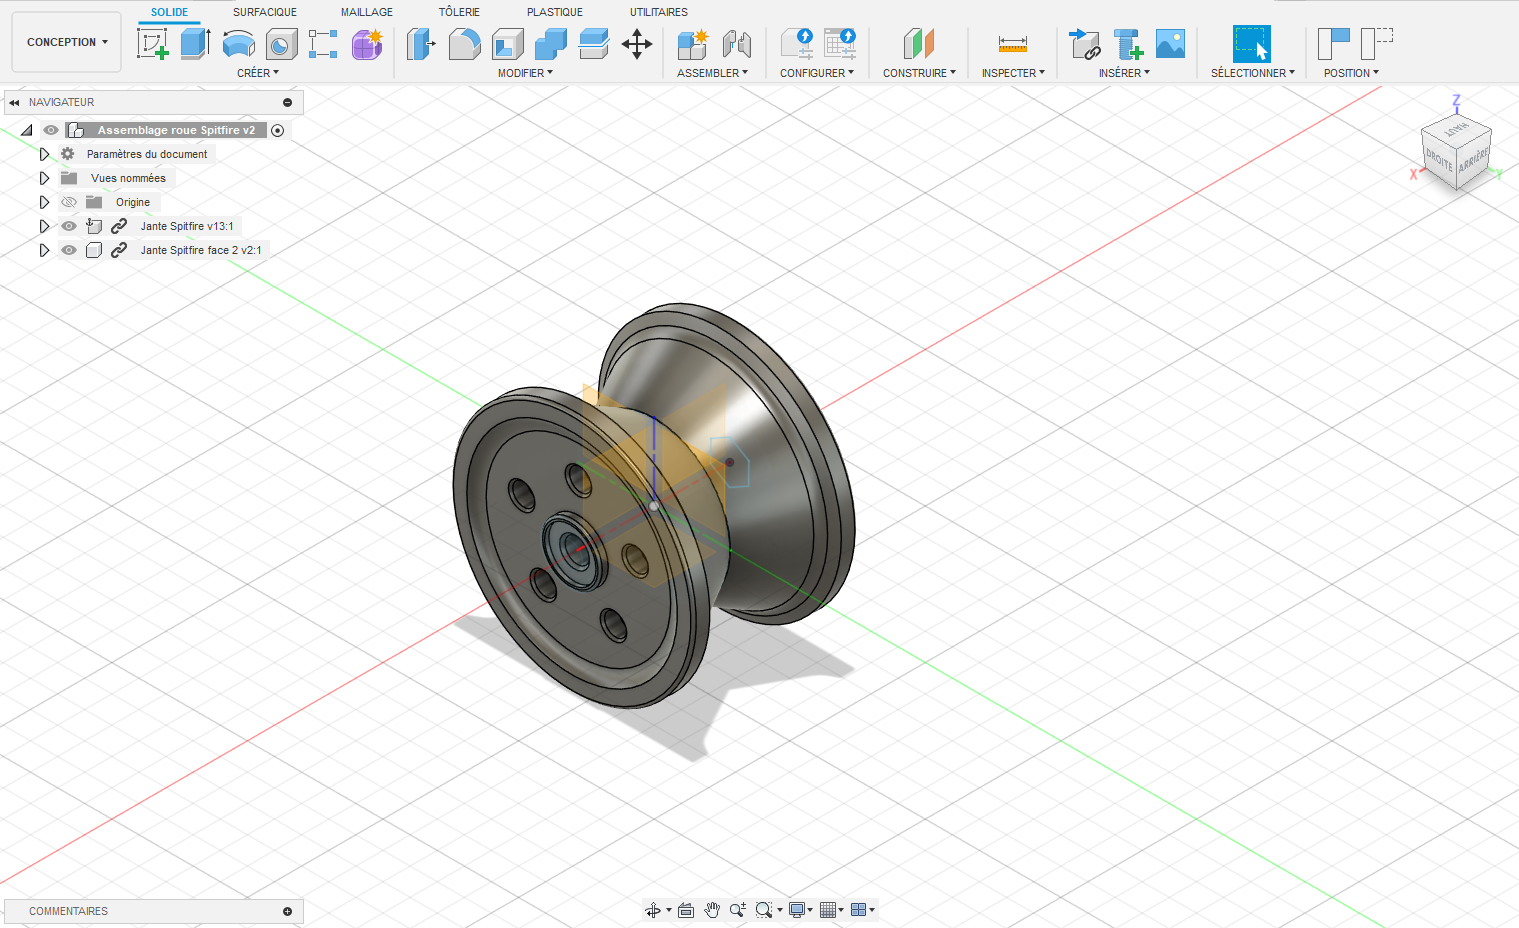Select the Hole tool
The width and height of the screenshot is (1519, 928).
point(281,44)
